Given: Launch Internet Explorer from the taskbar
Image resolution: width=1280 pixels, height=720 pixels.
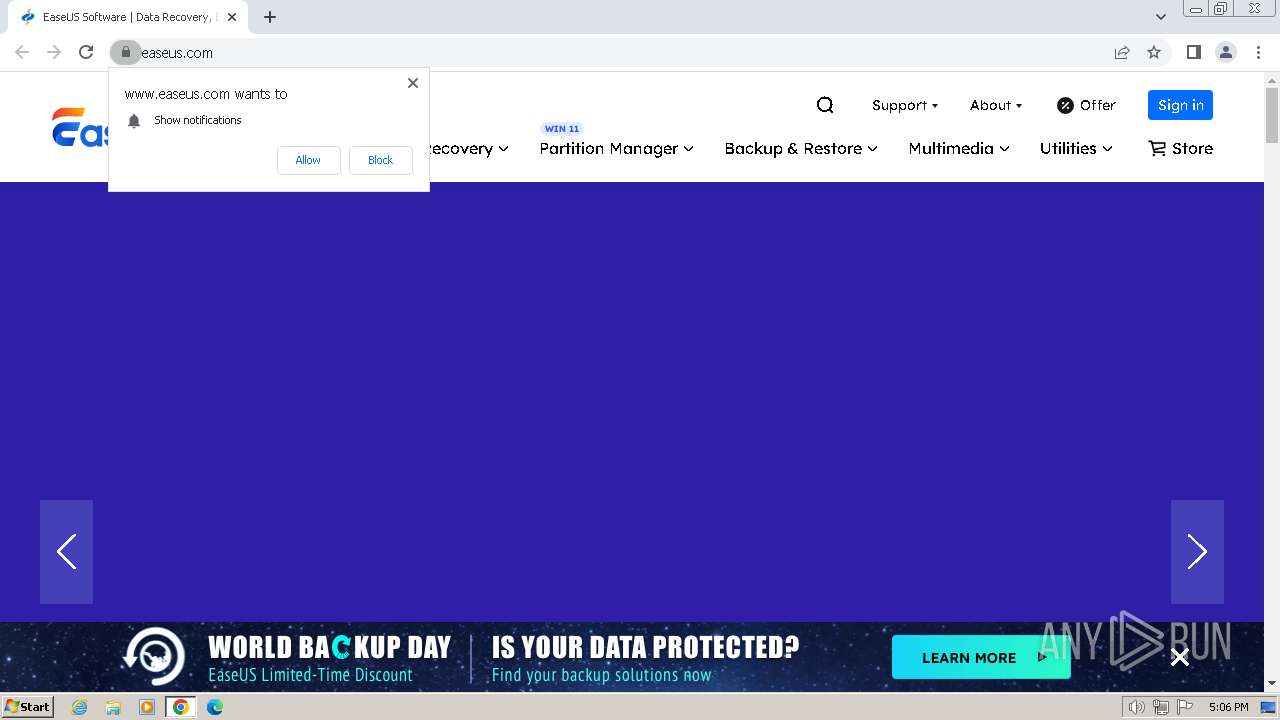Looking at the screenshot, I should tap(80, 707).
